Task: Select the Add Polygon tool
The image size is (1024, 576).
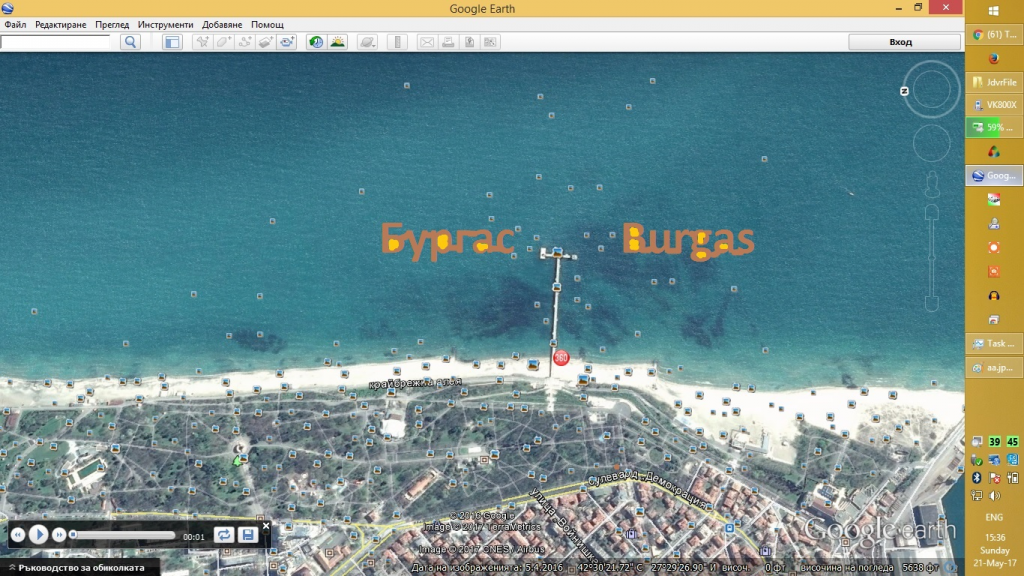Action: point(224,42)
